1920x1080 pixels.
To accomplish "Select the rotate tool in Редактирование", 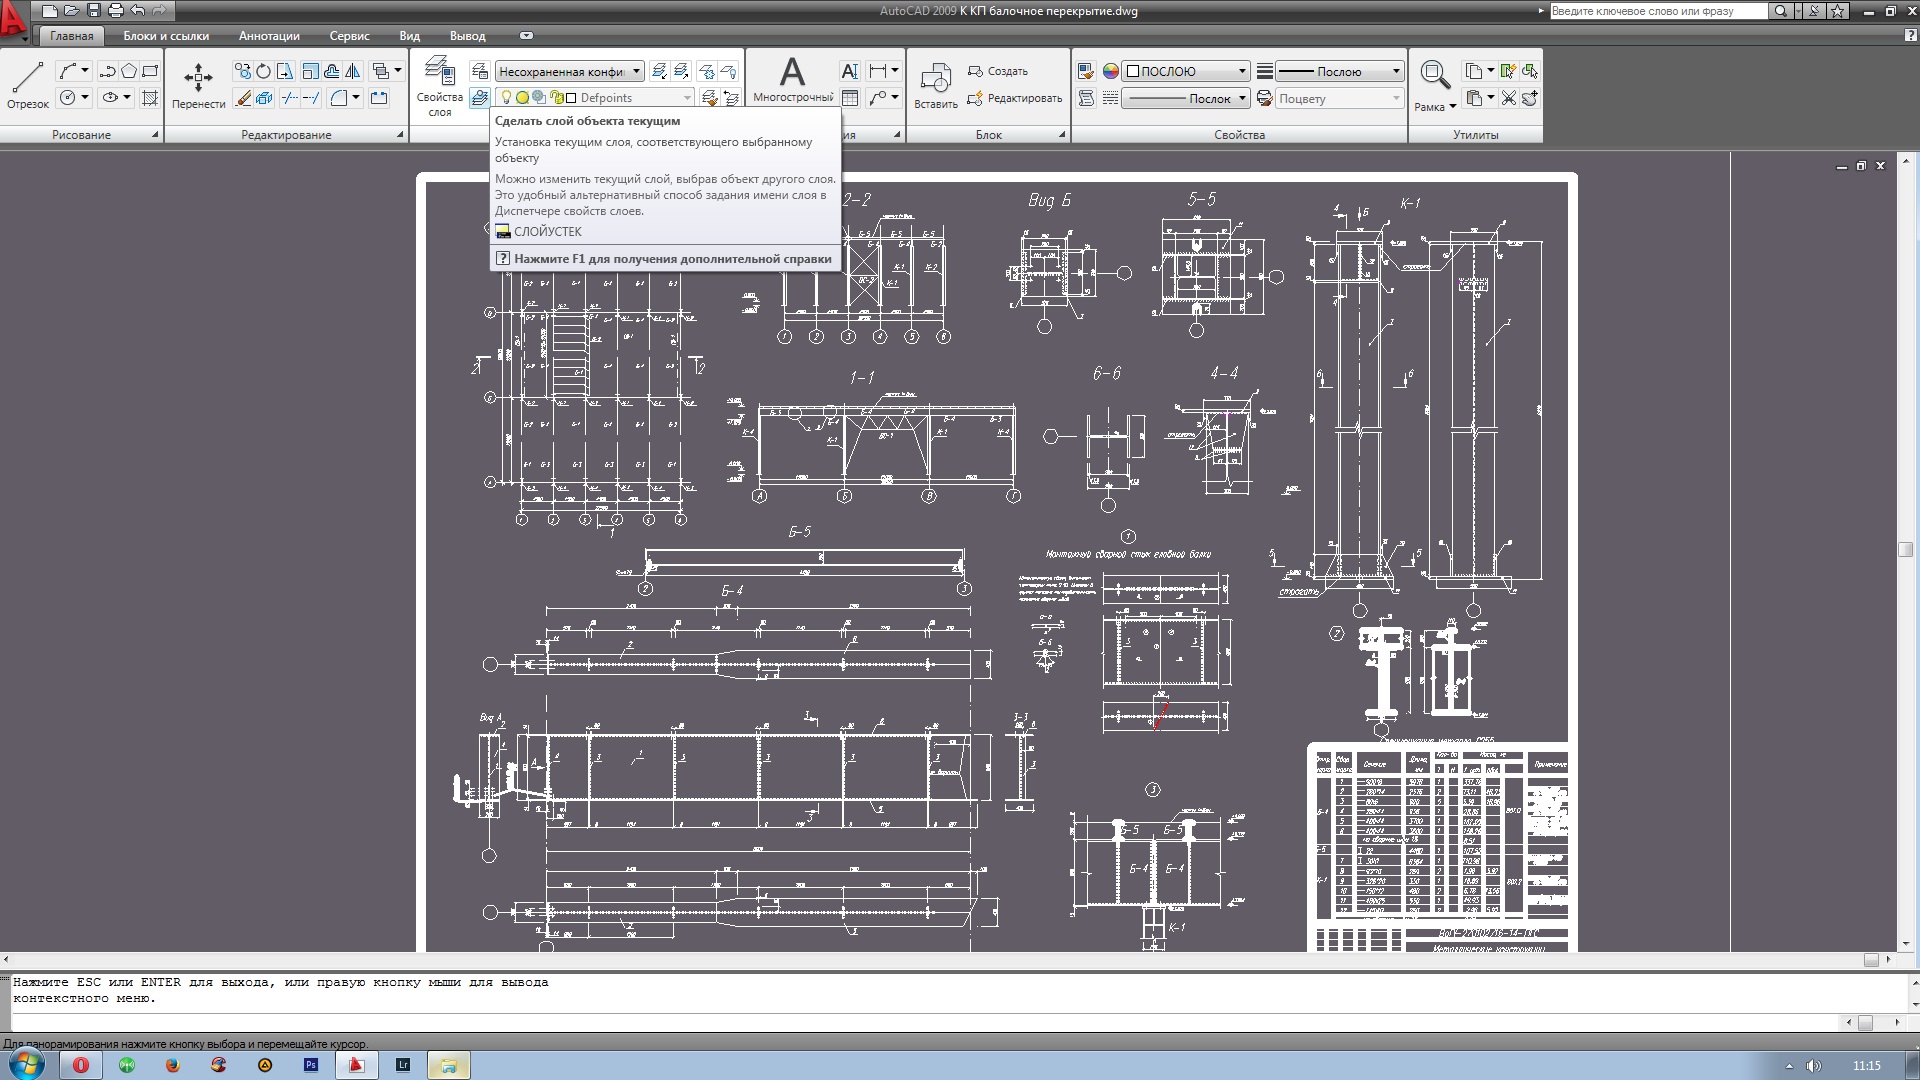I will coord(263,71).
